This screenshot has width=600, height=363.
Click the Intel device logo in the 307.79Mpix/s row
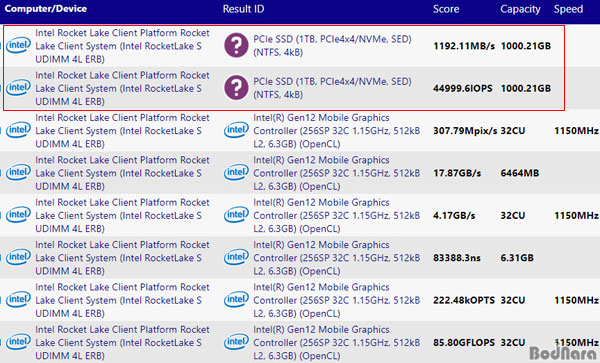pyautogui.click(x=18, y=130)
